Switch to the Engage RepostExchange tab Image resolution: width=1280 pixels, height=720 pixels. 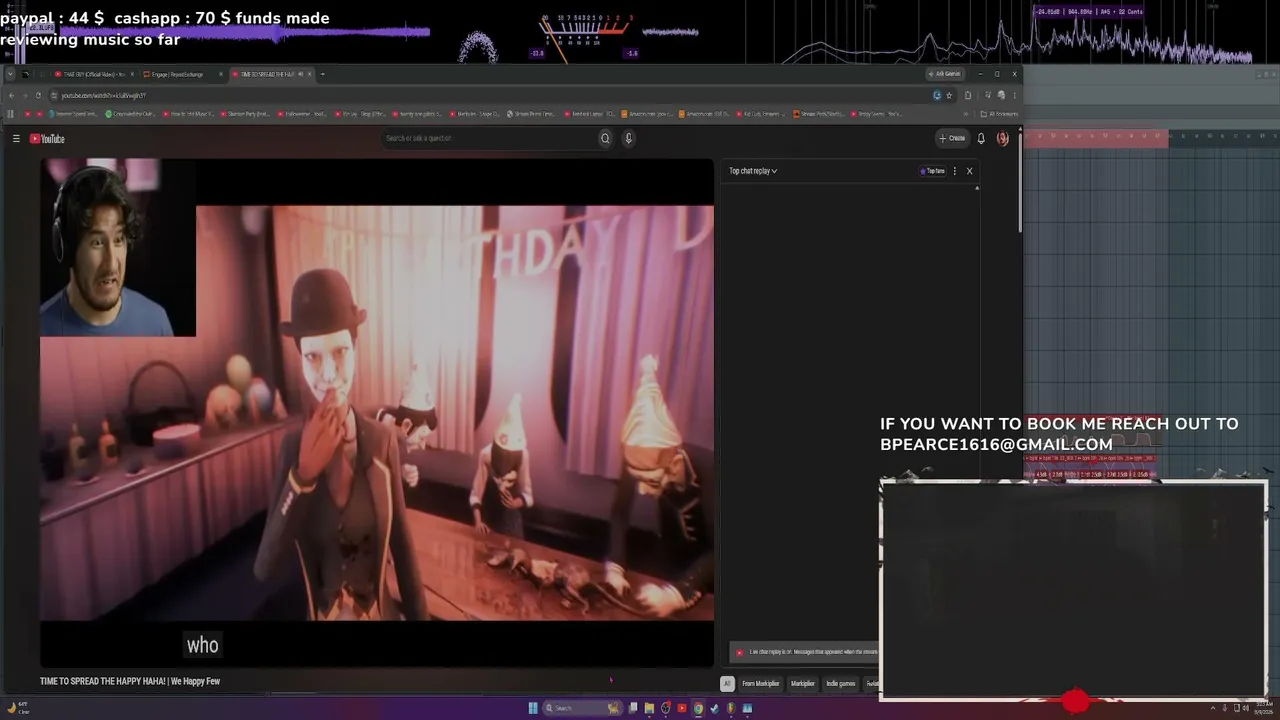click(184, 74)
